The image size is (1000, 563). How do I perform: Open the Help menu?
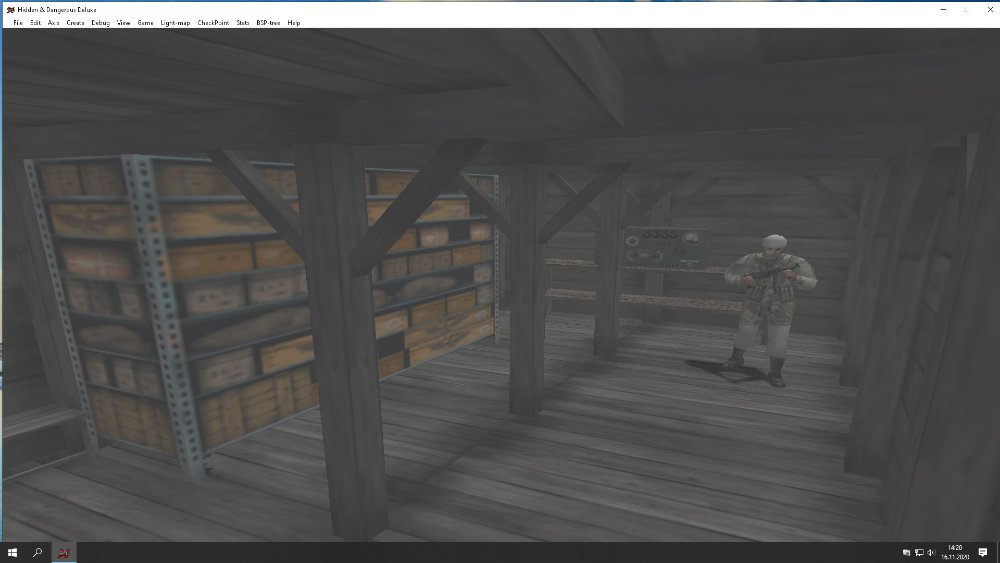[293, 22]
